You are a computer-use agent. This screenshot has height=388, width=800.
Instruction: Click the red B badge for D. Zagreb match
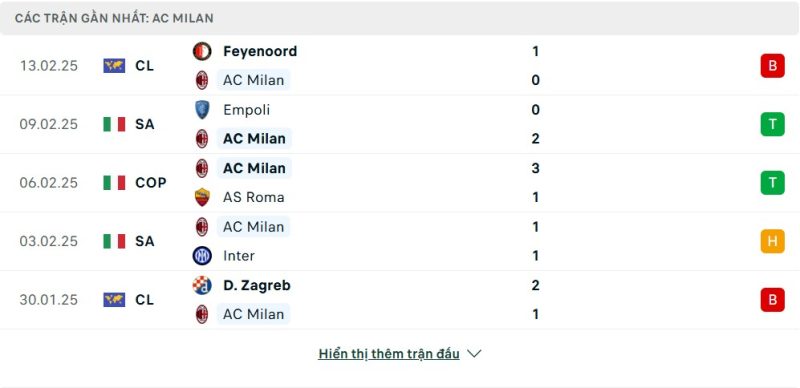click(772, 299)
